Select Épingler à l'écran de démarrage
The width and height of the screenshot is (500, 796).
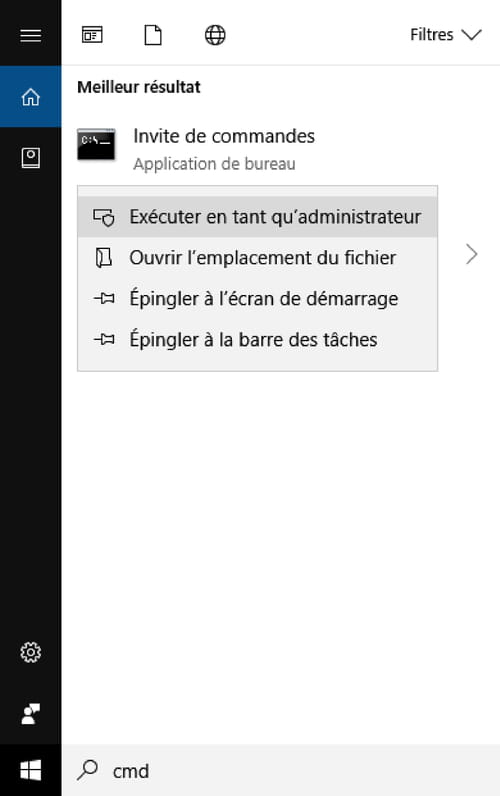257,298
